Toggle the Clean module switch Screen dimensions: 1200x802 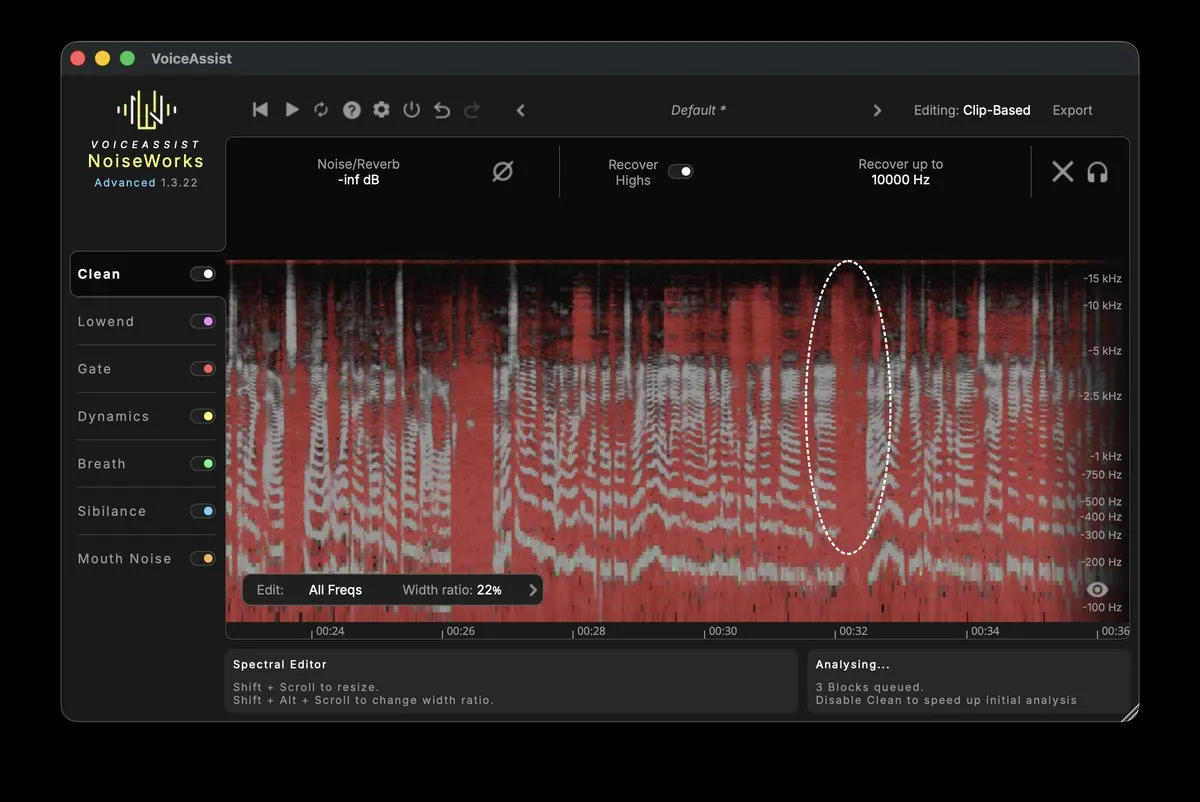(202, 274)
